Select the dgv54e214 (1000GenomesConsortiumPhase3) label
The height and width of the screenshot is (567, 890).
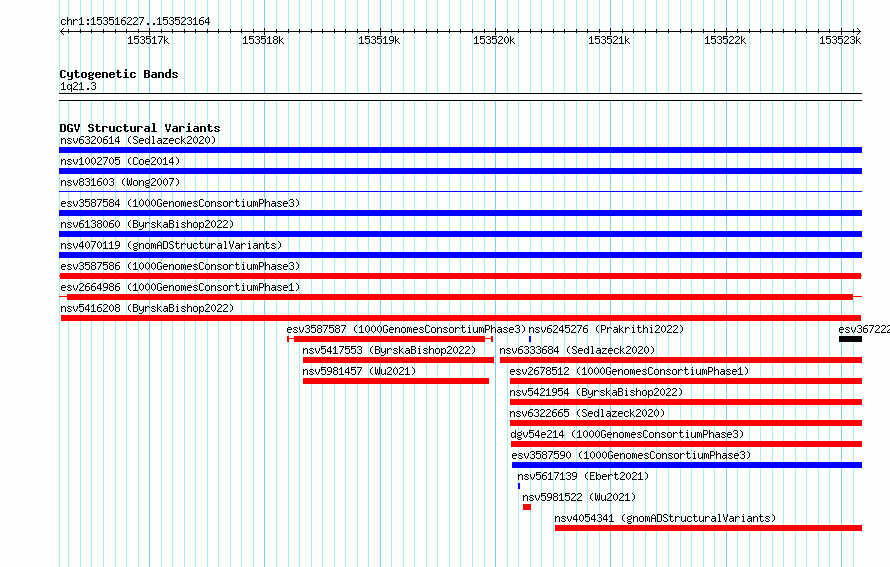(x=627, y=434)
